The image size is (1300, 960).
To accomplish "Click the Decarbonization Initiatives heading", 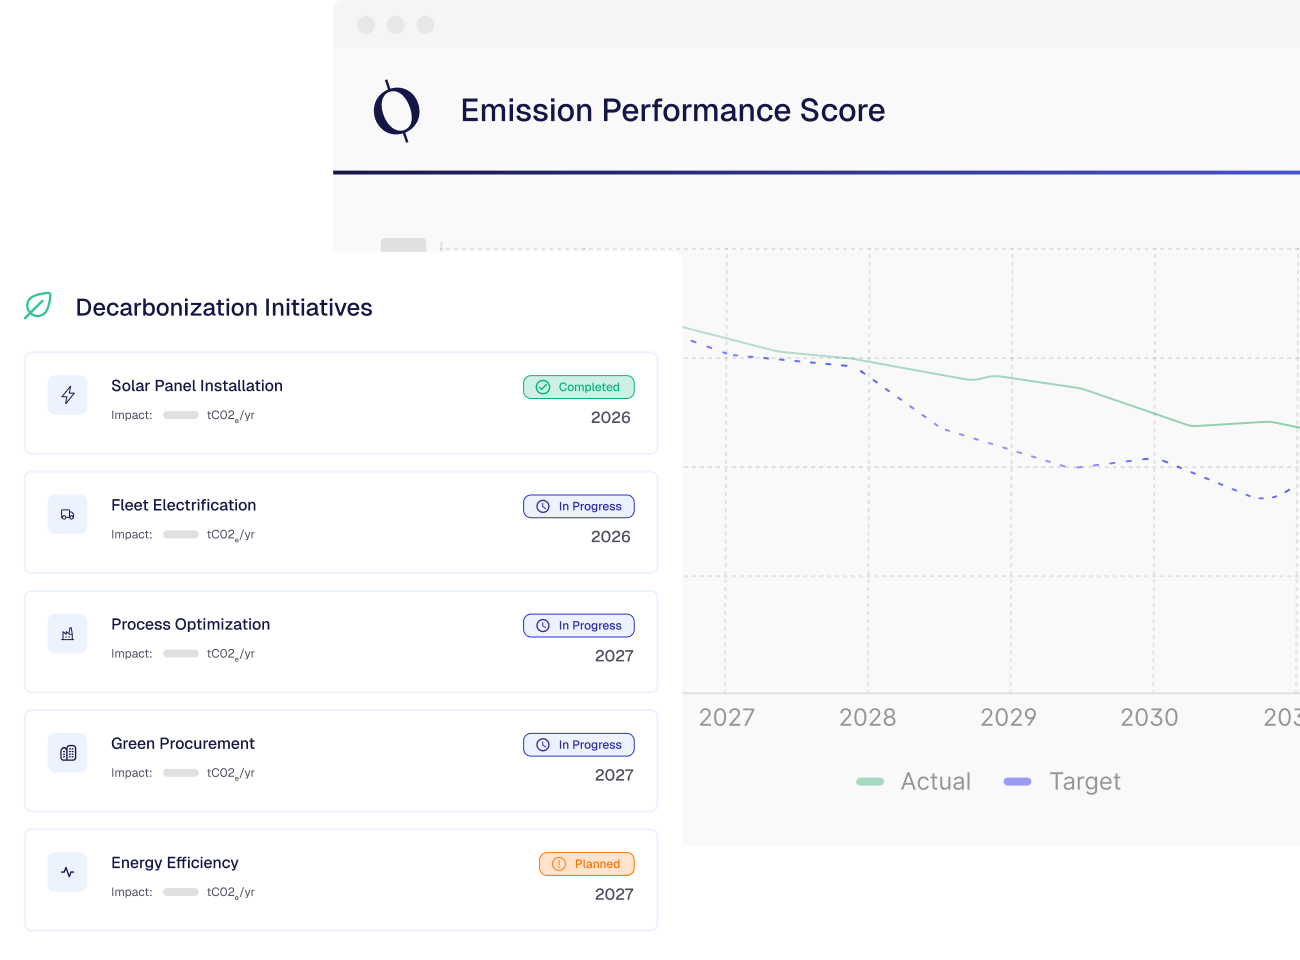I will (x=224, y=308).
